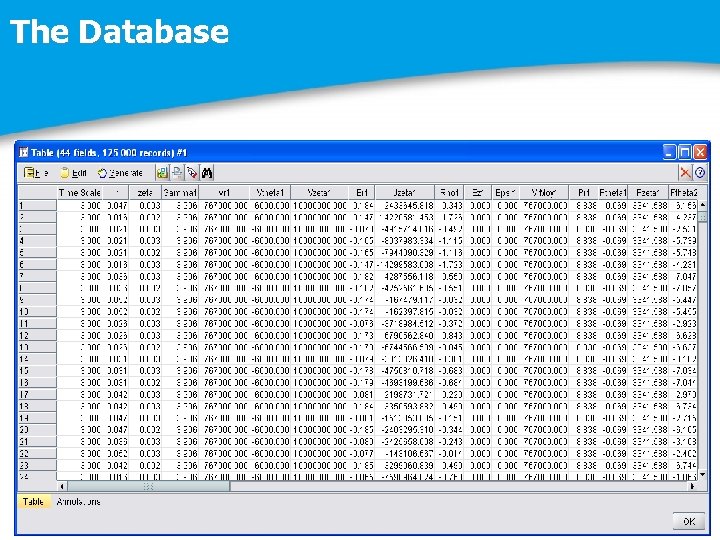The width and height of the screenshot is (720, 540).
Task: Click the print toolbar icon
Action: (x=177, y=173)
